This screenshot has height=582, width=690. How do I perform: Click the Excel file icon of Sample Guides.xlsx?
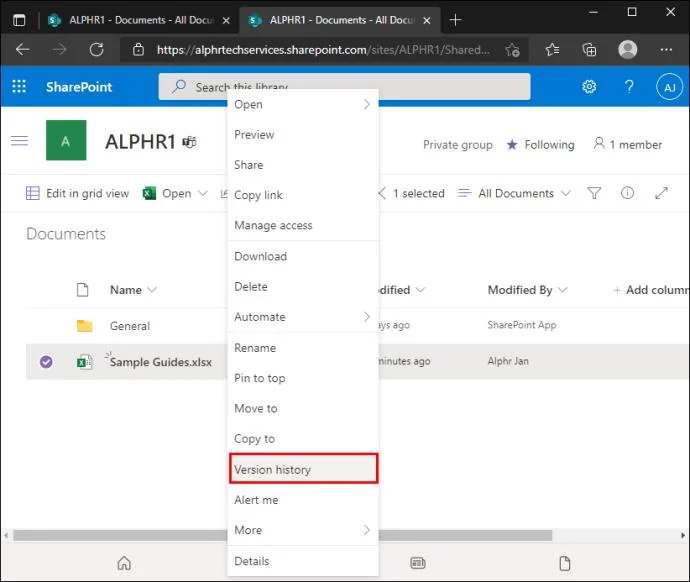[84, 362]
